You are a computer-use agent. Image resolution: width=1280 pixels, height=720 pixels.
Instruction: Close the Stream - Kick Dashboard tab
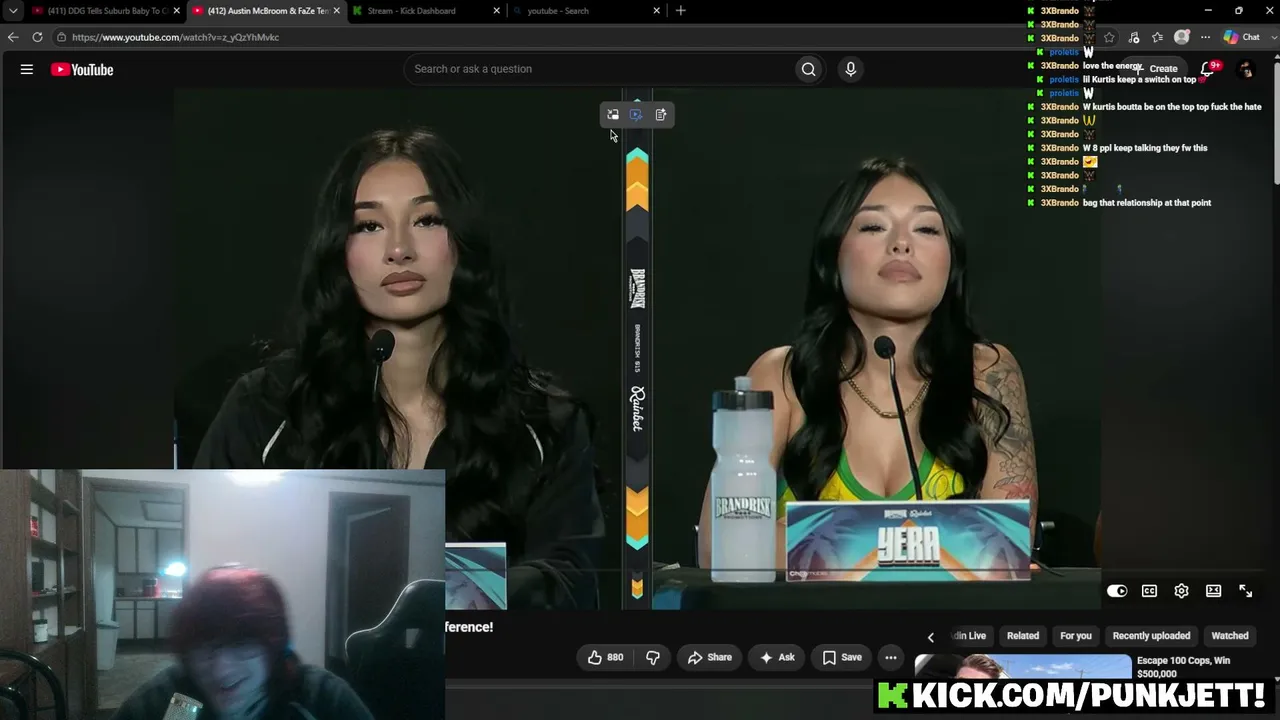pos(497,11)
